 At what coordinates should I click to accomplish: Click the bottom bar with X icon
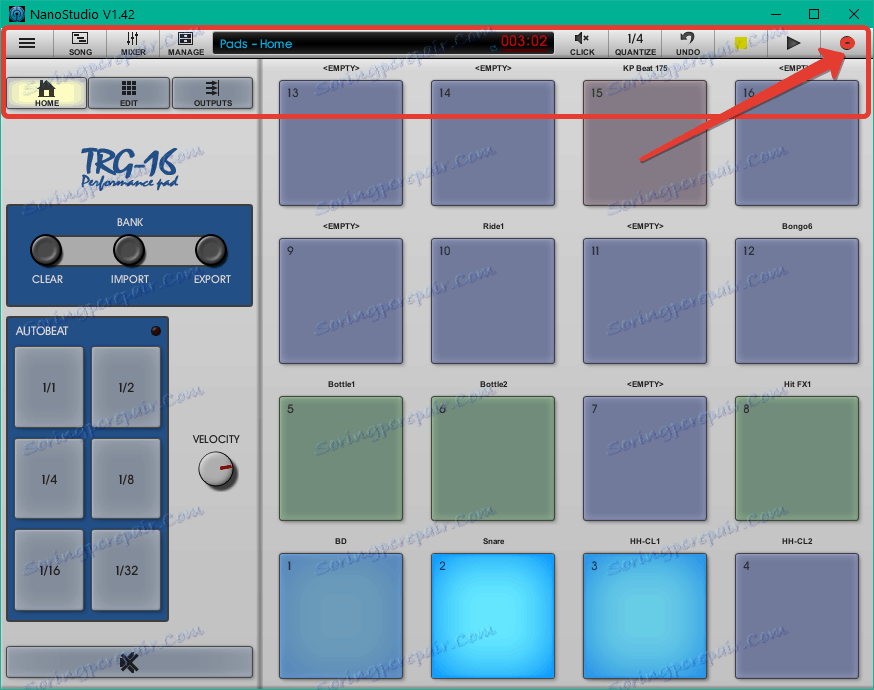129,662
